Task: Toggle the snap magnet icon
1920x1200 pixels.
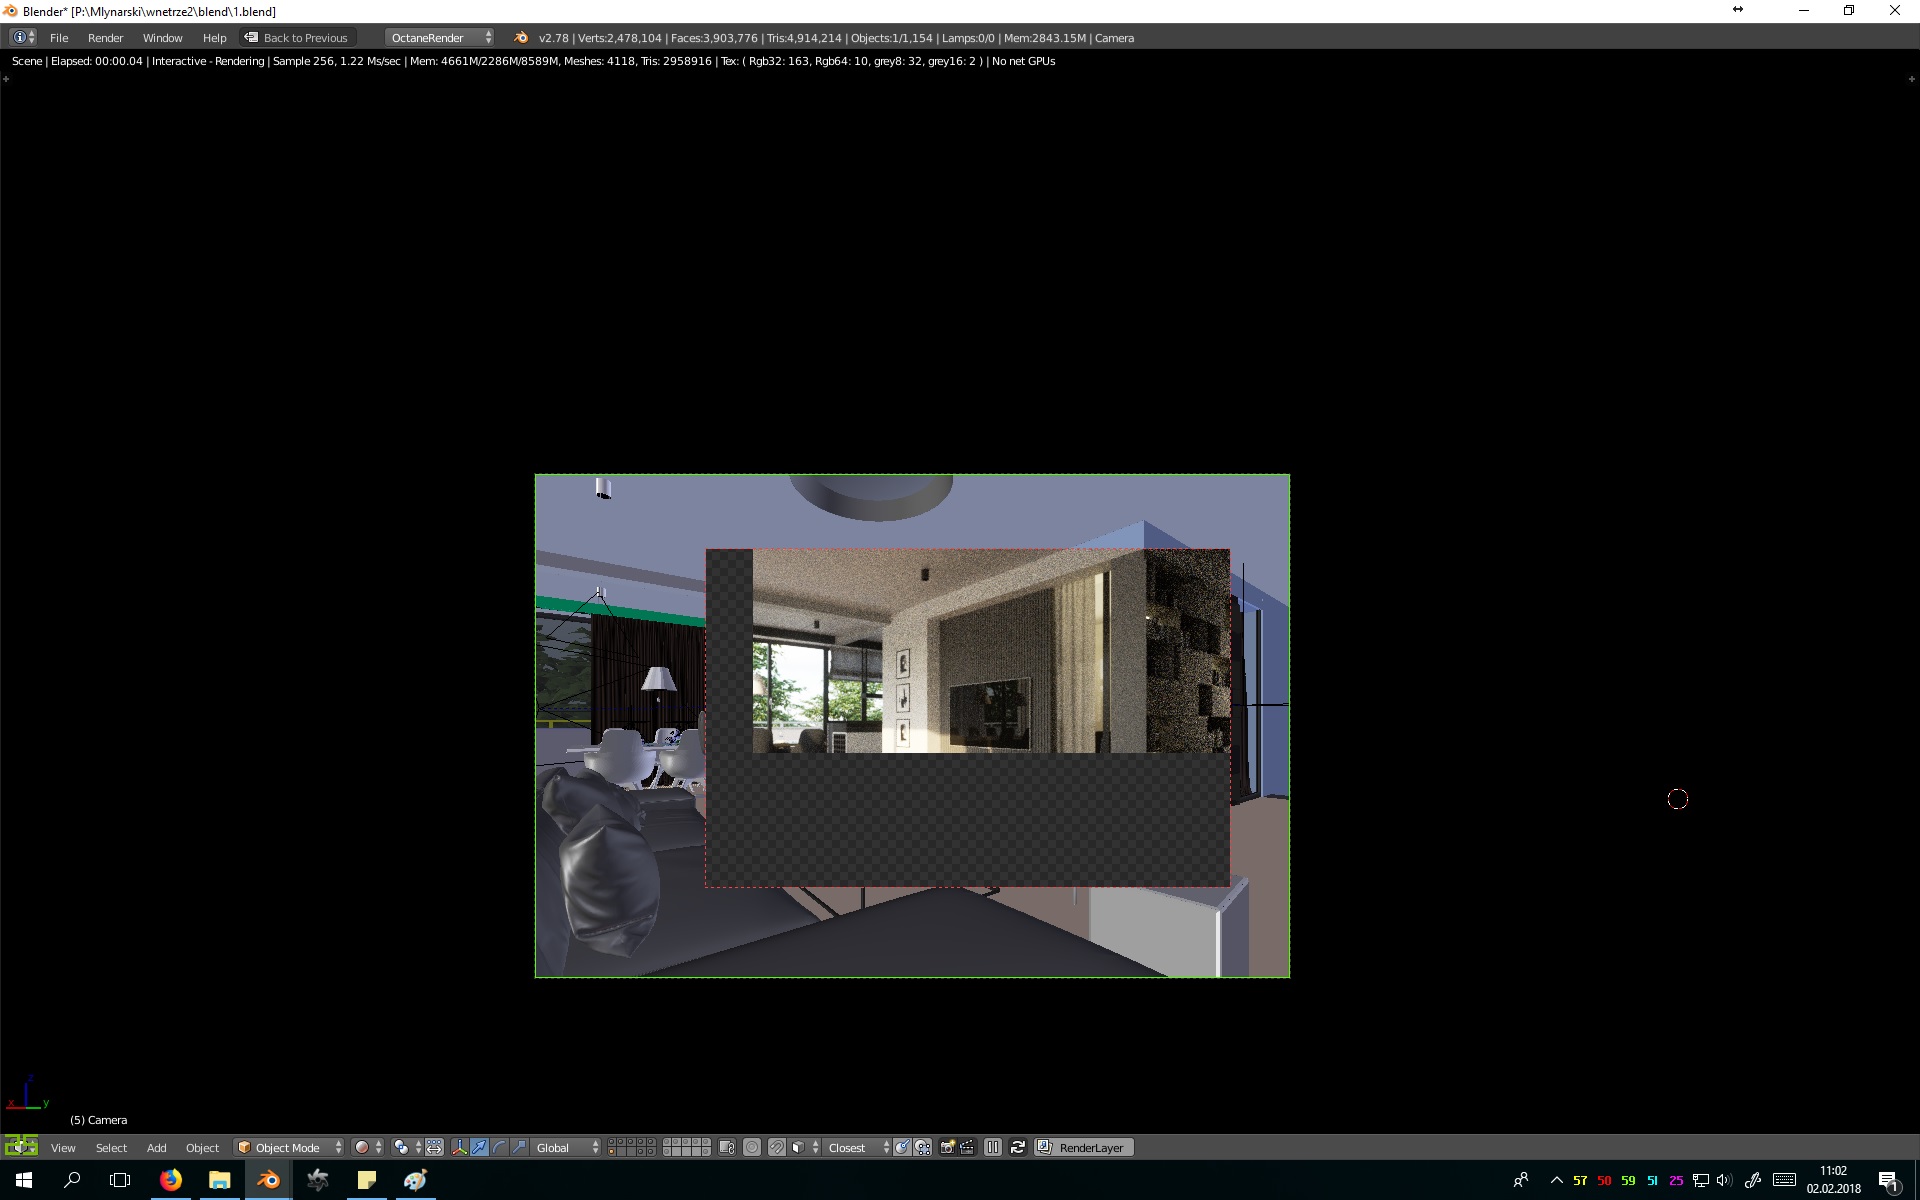Action: click(x=776, y=1147)
